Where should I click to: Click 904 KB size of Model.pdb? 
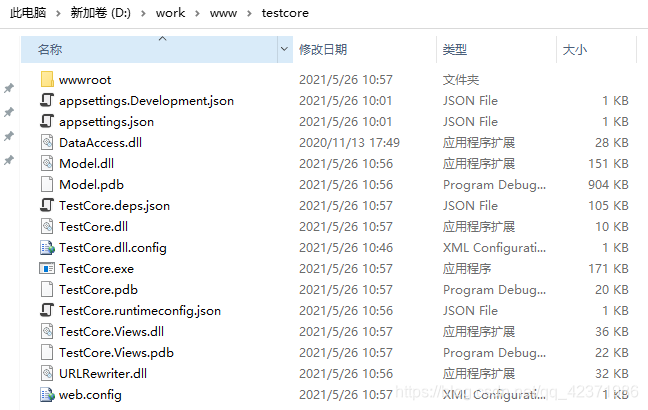click(x=608, y=185)
